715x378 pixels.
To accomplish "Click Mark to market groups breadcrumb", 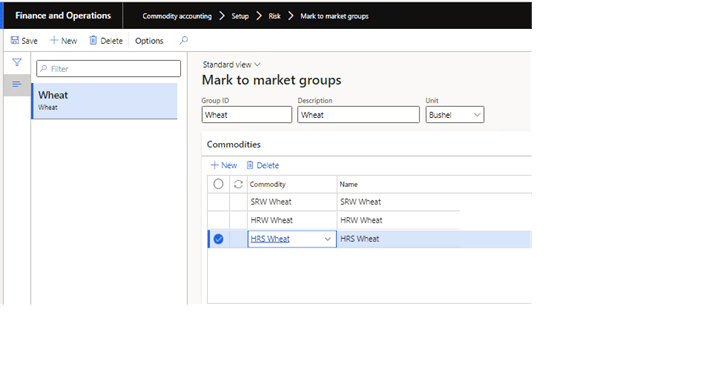I will point(334,16).
